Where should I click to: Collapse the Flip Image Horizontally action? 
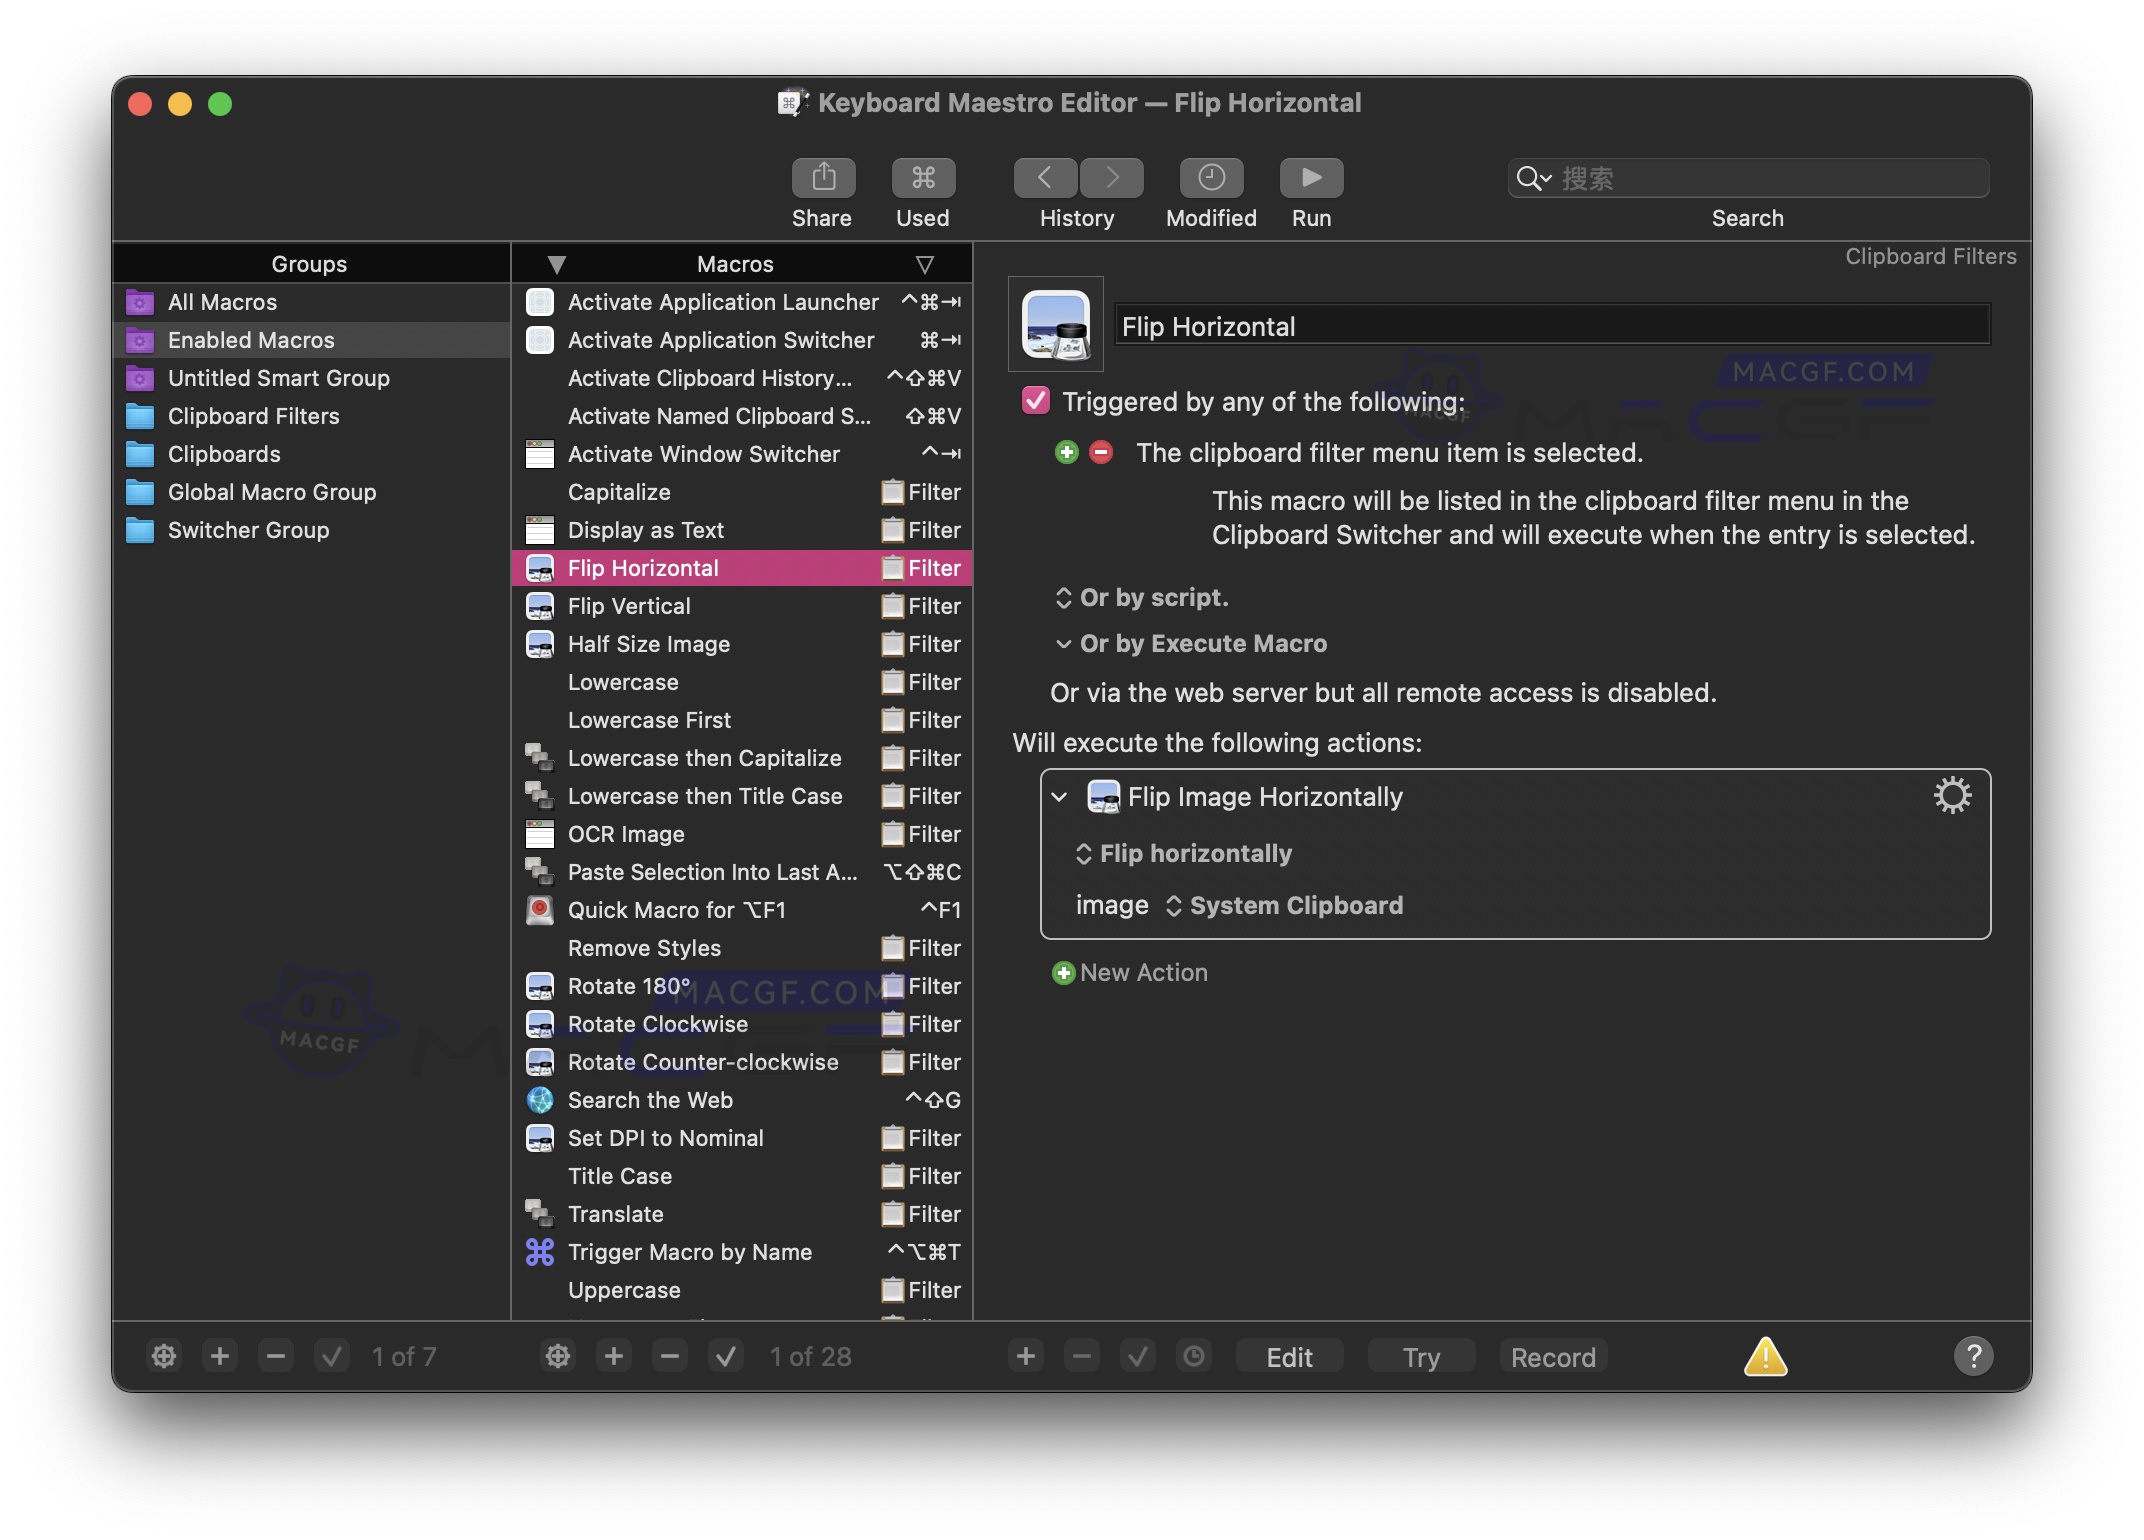coord(1060,797)
